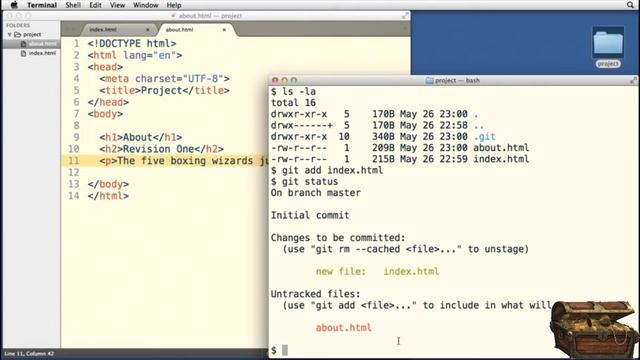Click the terminal prompt cursor

[x=284, y=350]
